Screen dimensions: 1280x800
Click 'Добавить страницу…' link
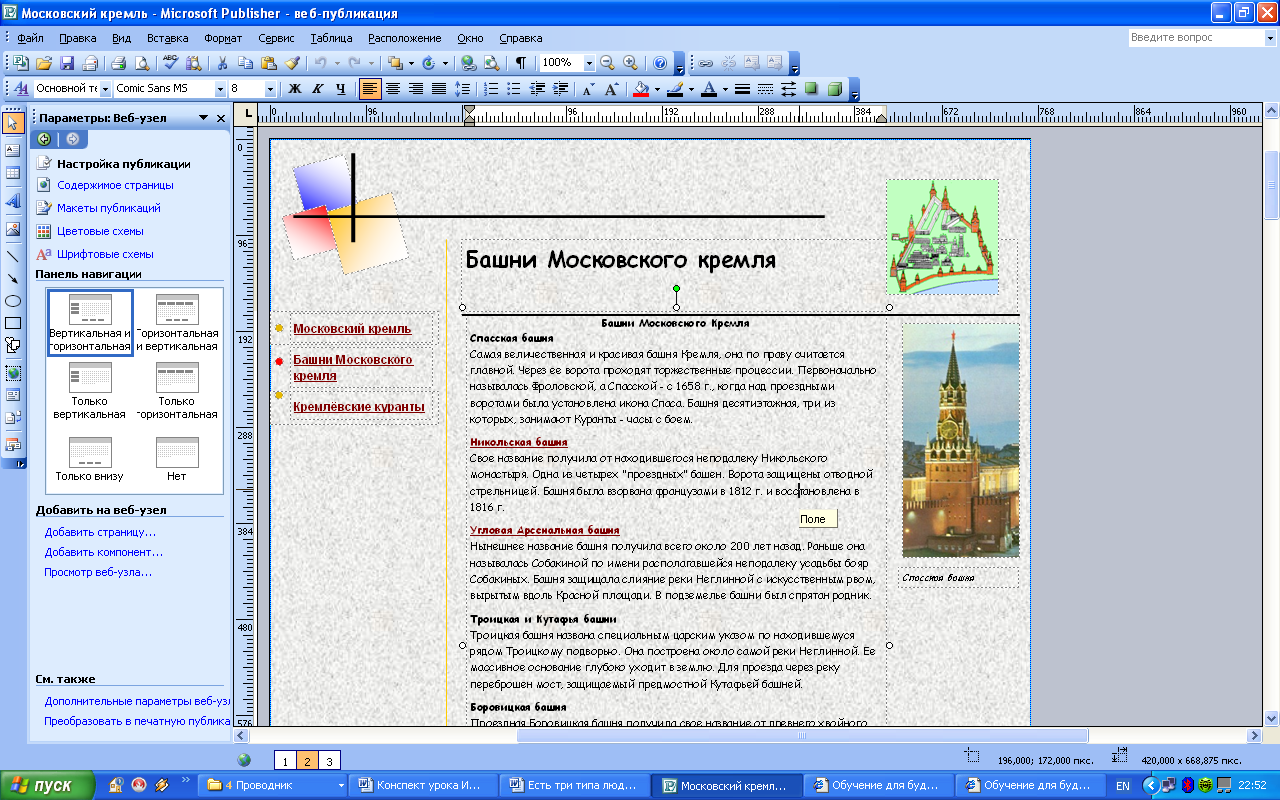(x=100, y=532)
